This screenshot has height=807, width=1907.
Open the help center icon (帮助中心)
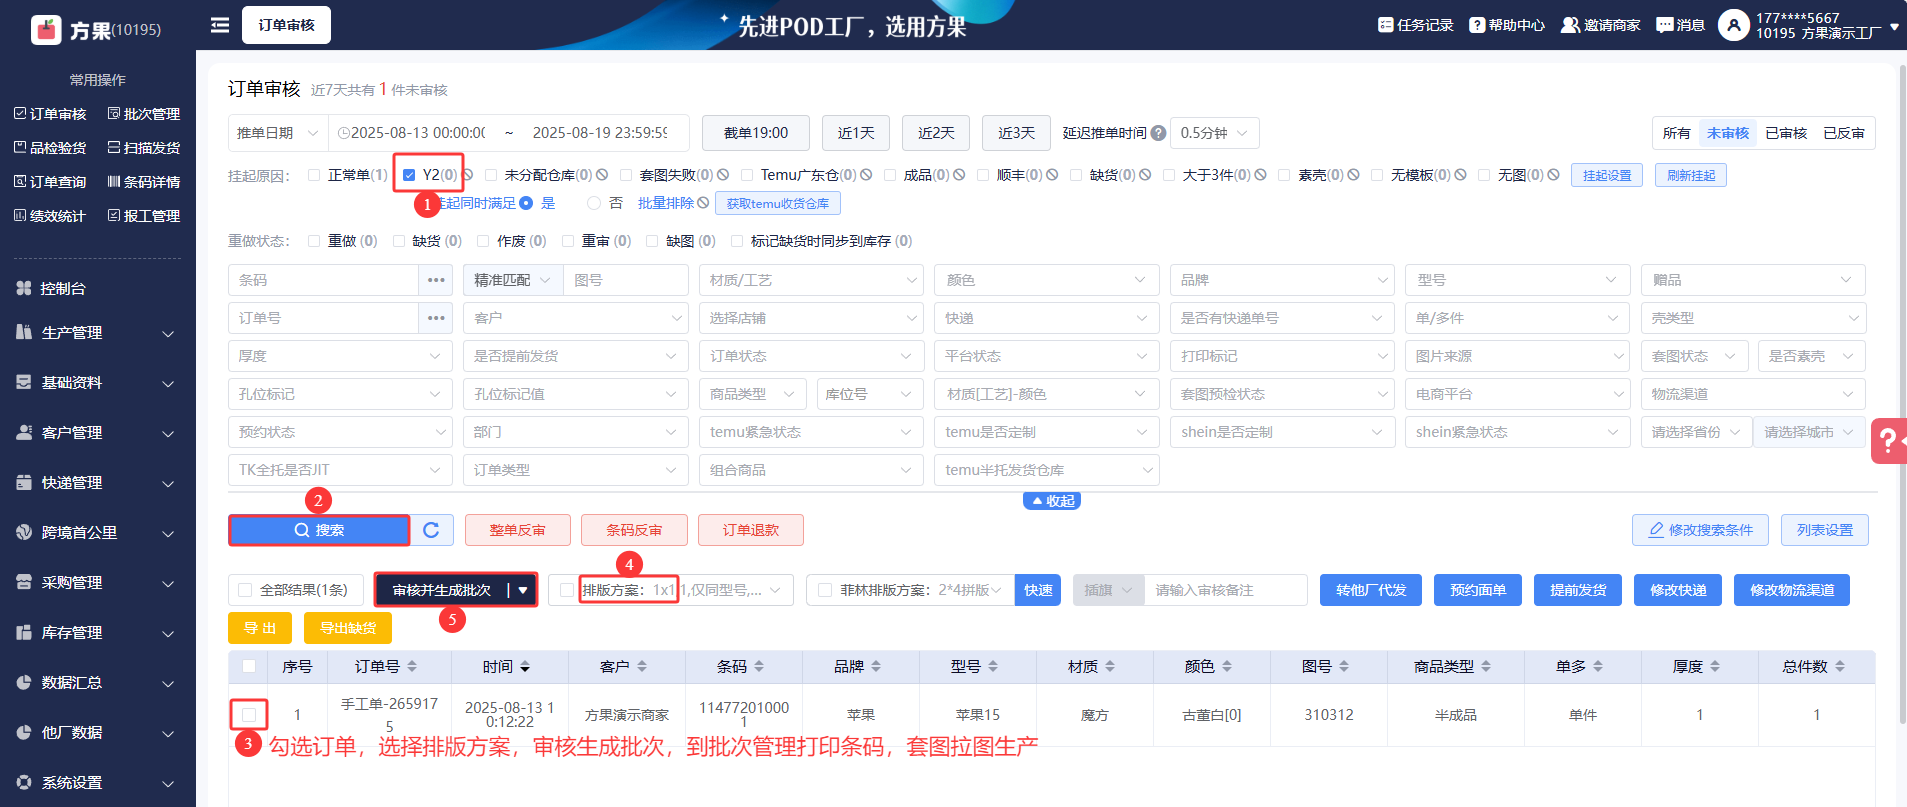pyautogui.click(x=1477, y=25)
